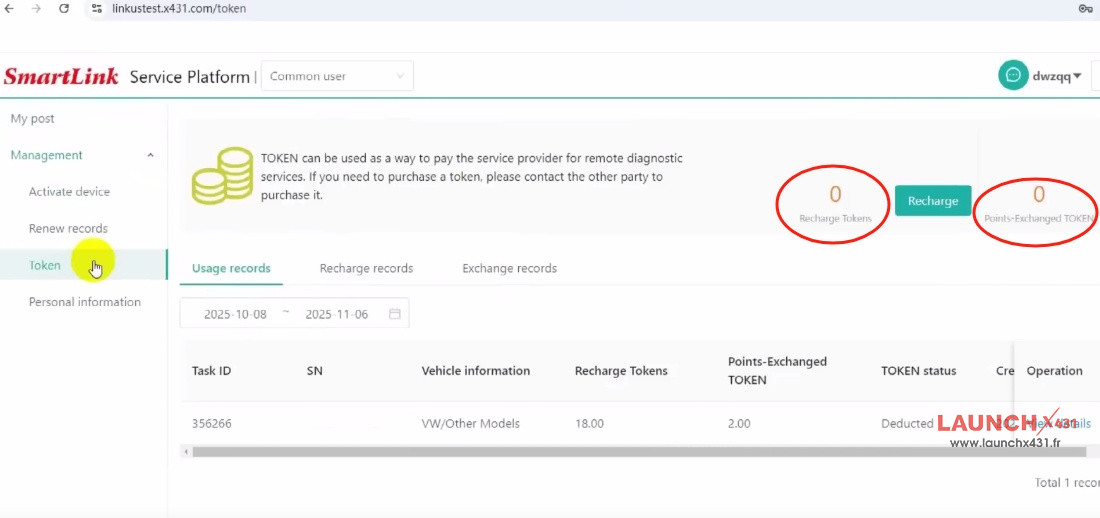1100x518 pixels.
Task: Open Renew records page
Action: click(x=68, y=228)
